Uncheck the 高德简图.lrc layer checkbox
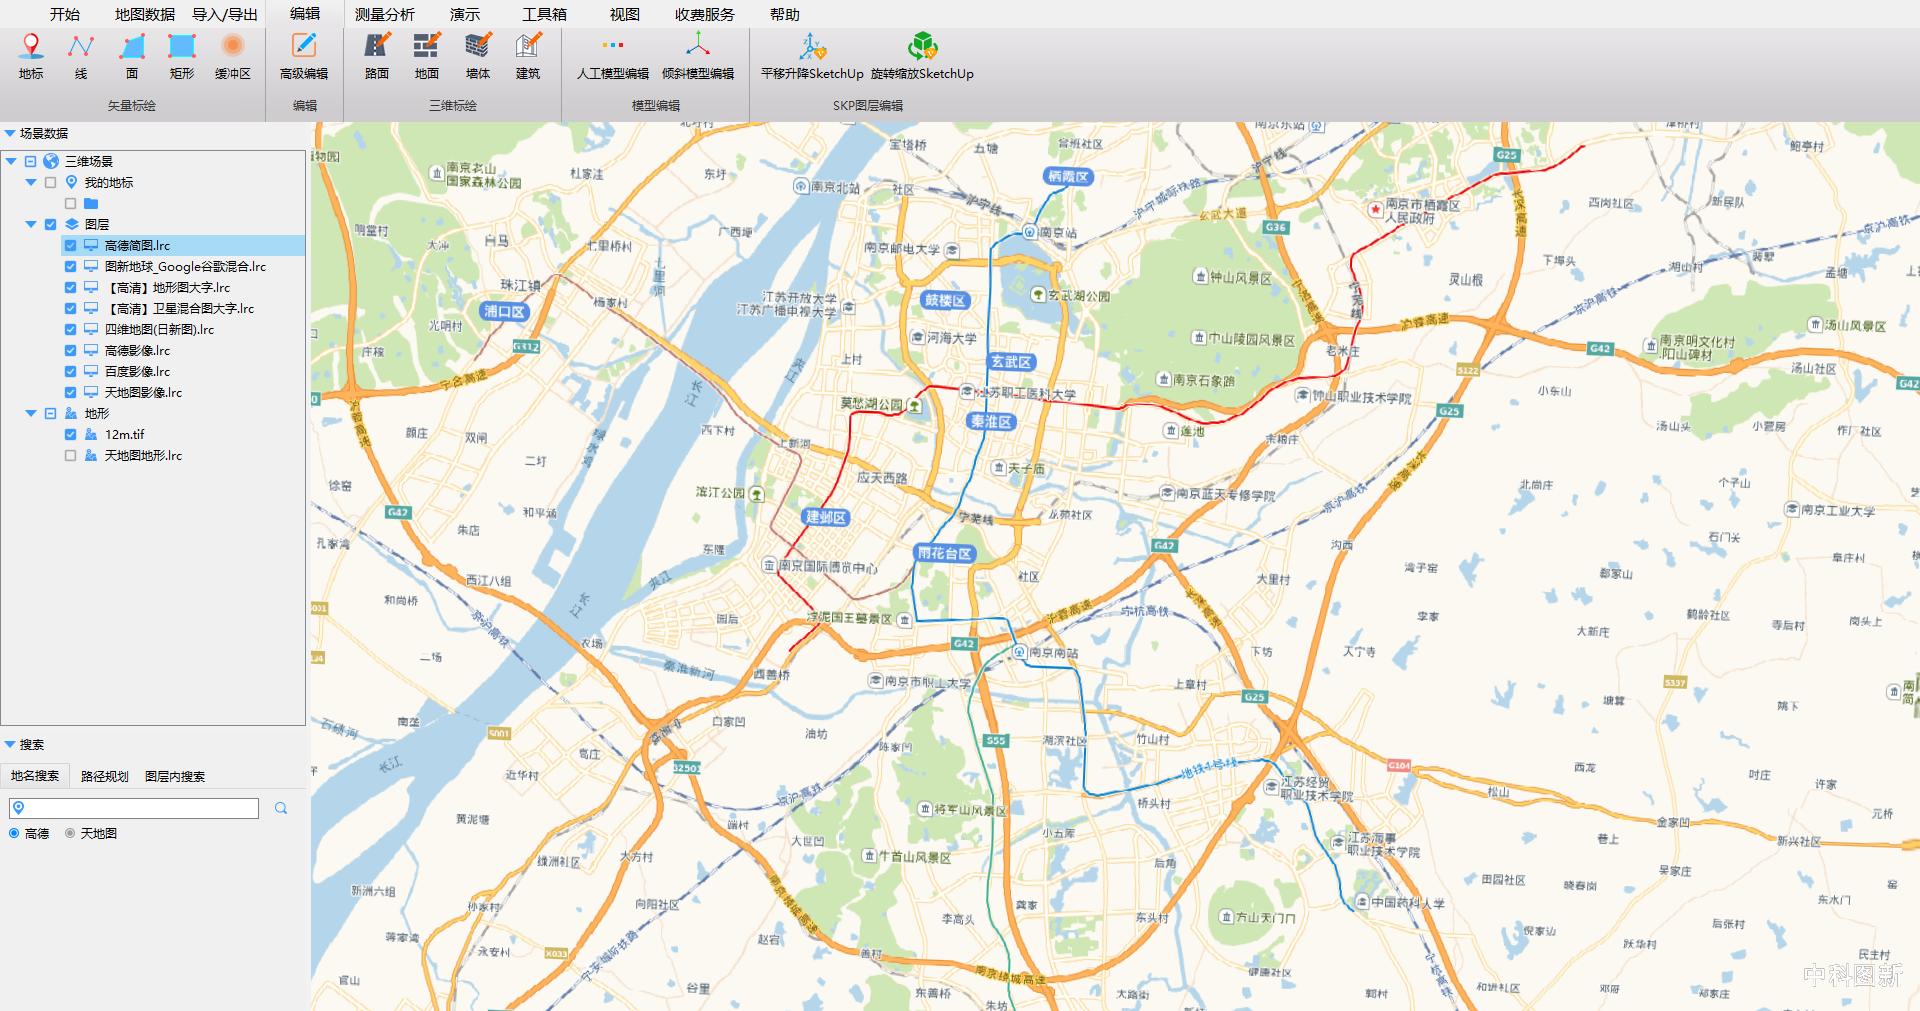This screenshot has width=1920, height=1011. pos(70,245)
